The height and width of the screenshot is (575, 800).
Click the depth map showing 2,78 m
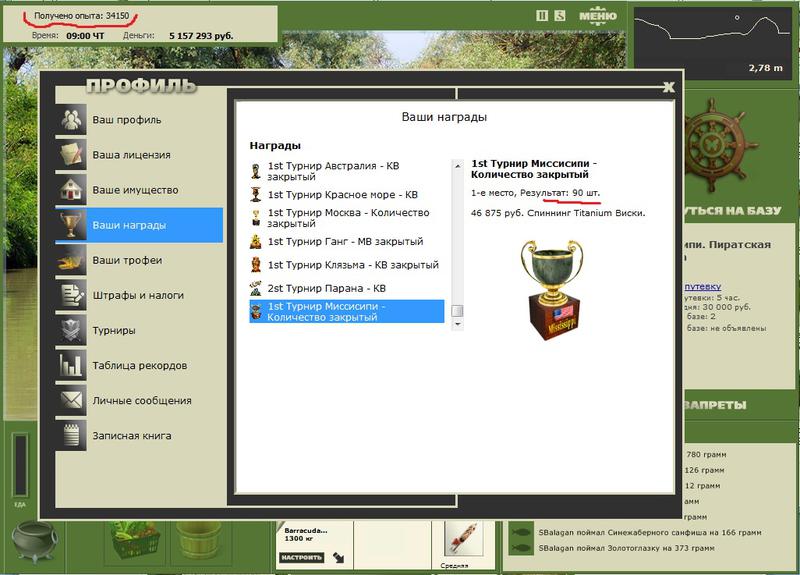click(x=714, y=43)
